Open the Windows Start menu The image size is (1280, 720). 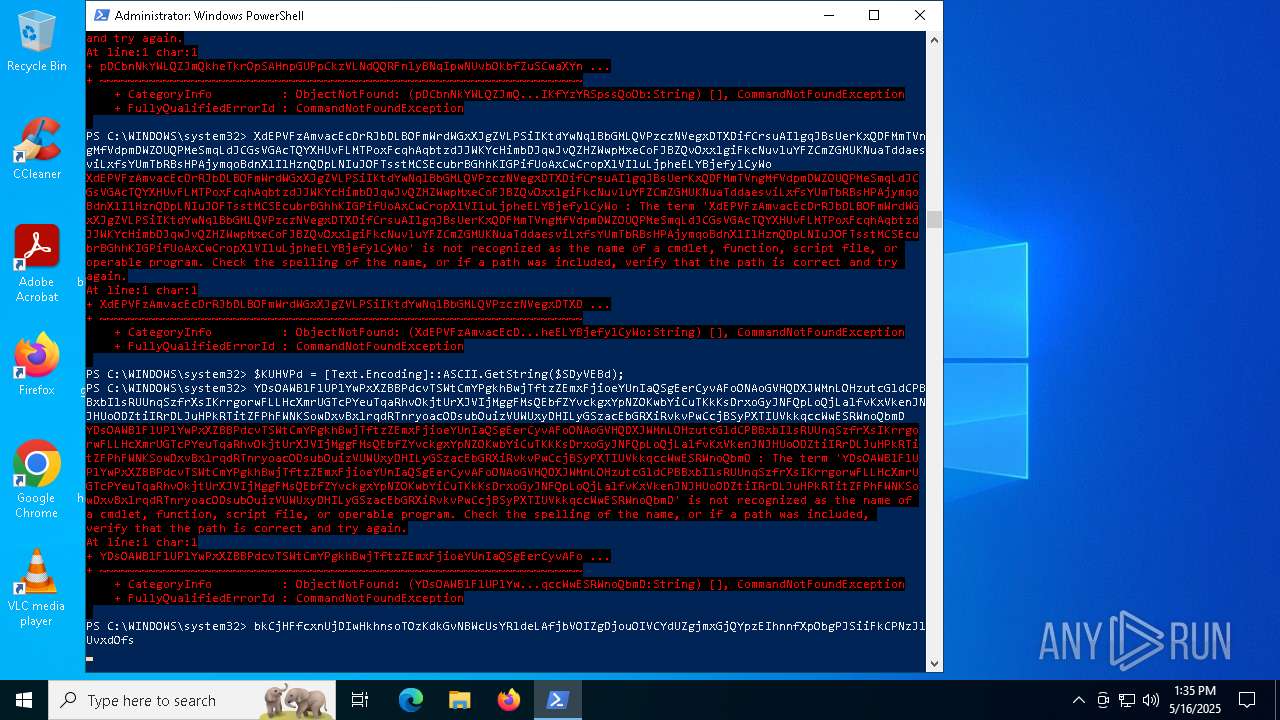pos(24,700)
